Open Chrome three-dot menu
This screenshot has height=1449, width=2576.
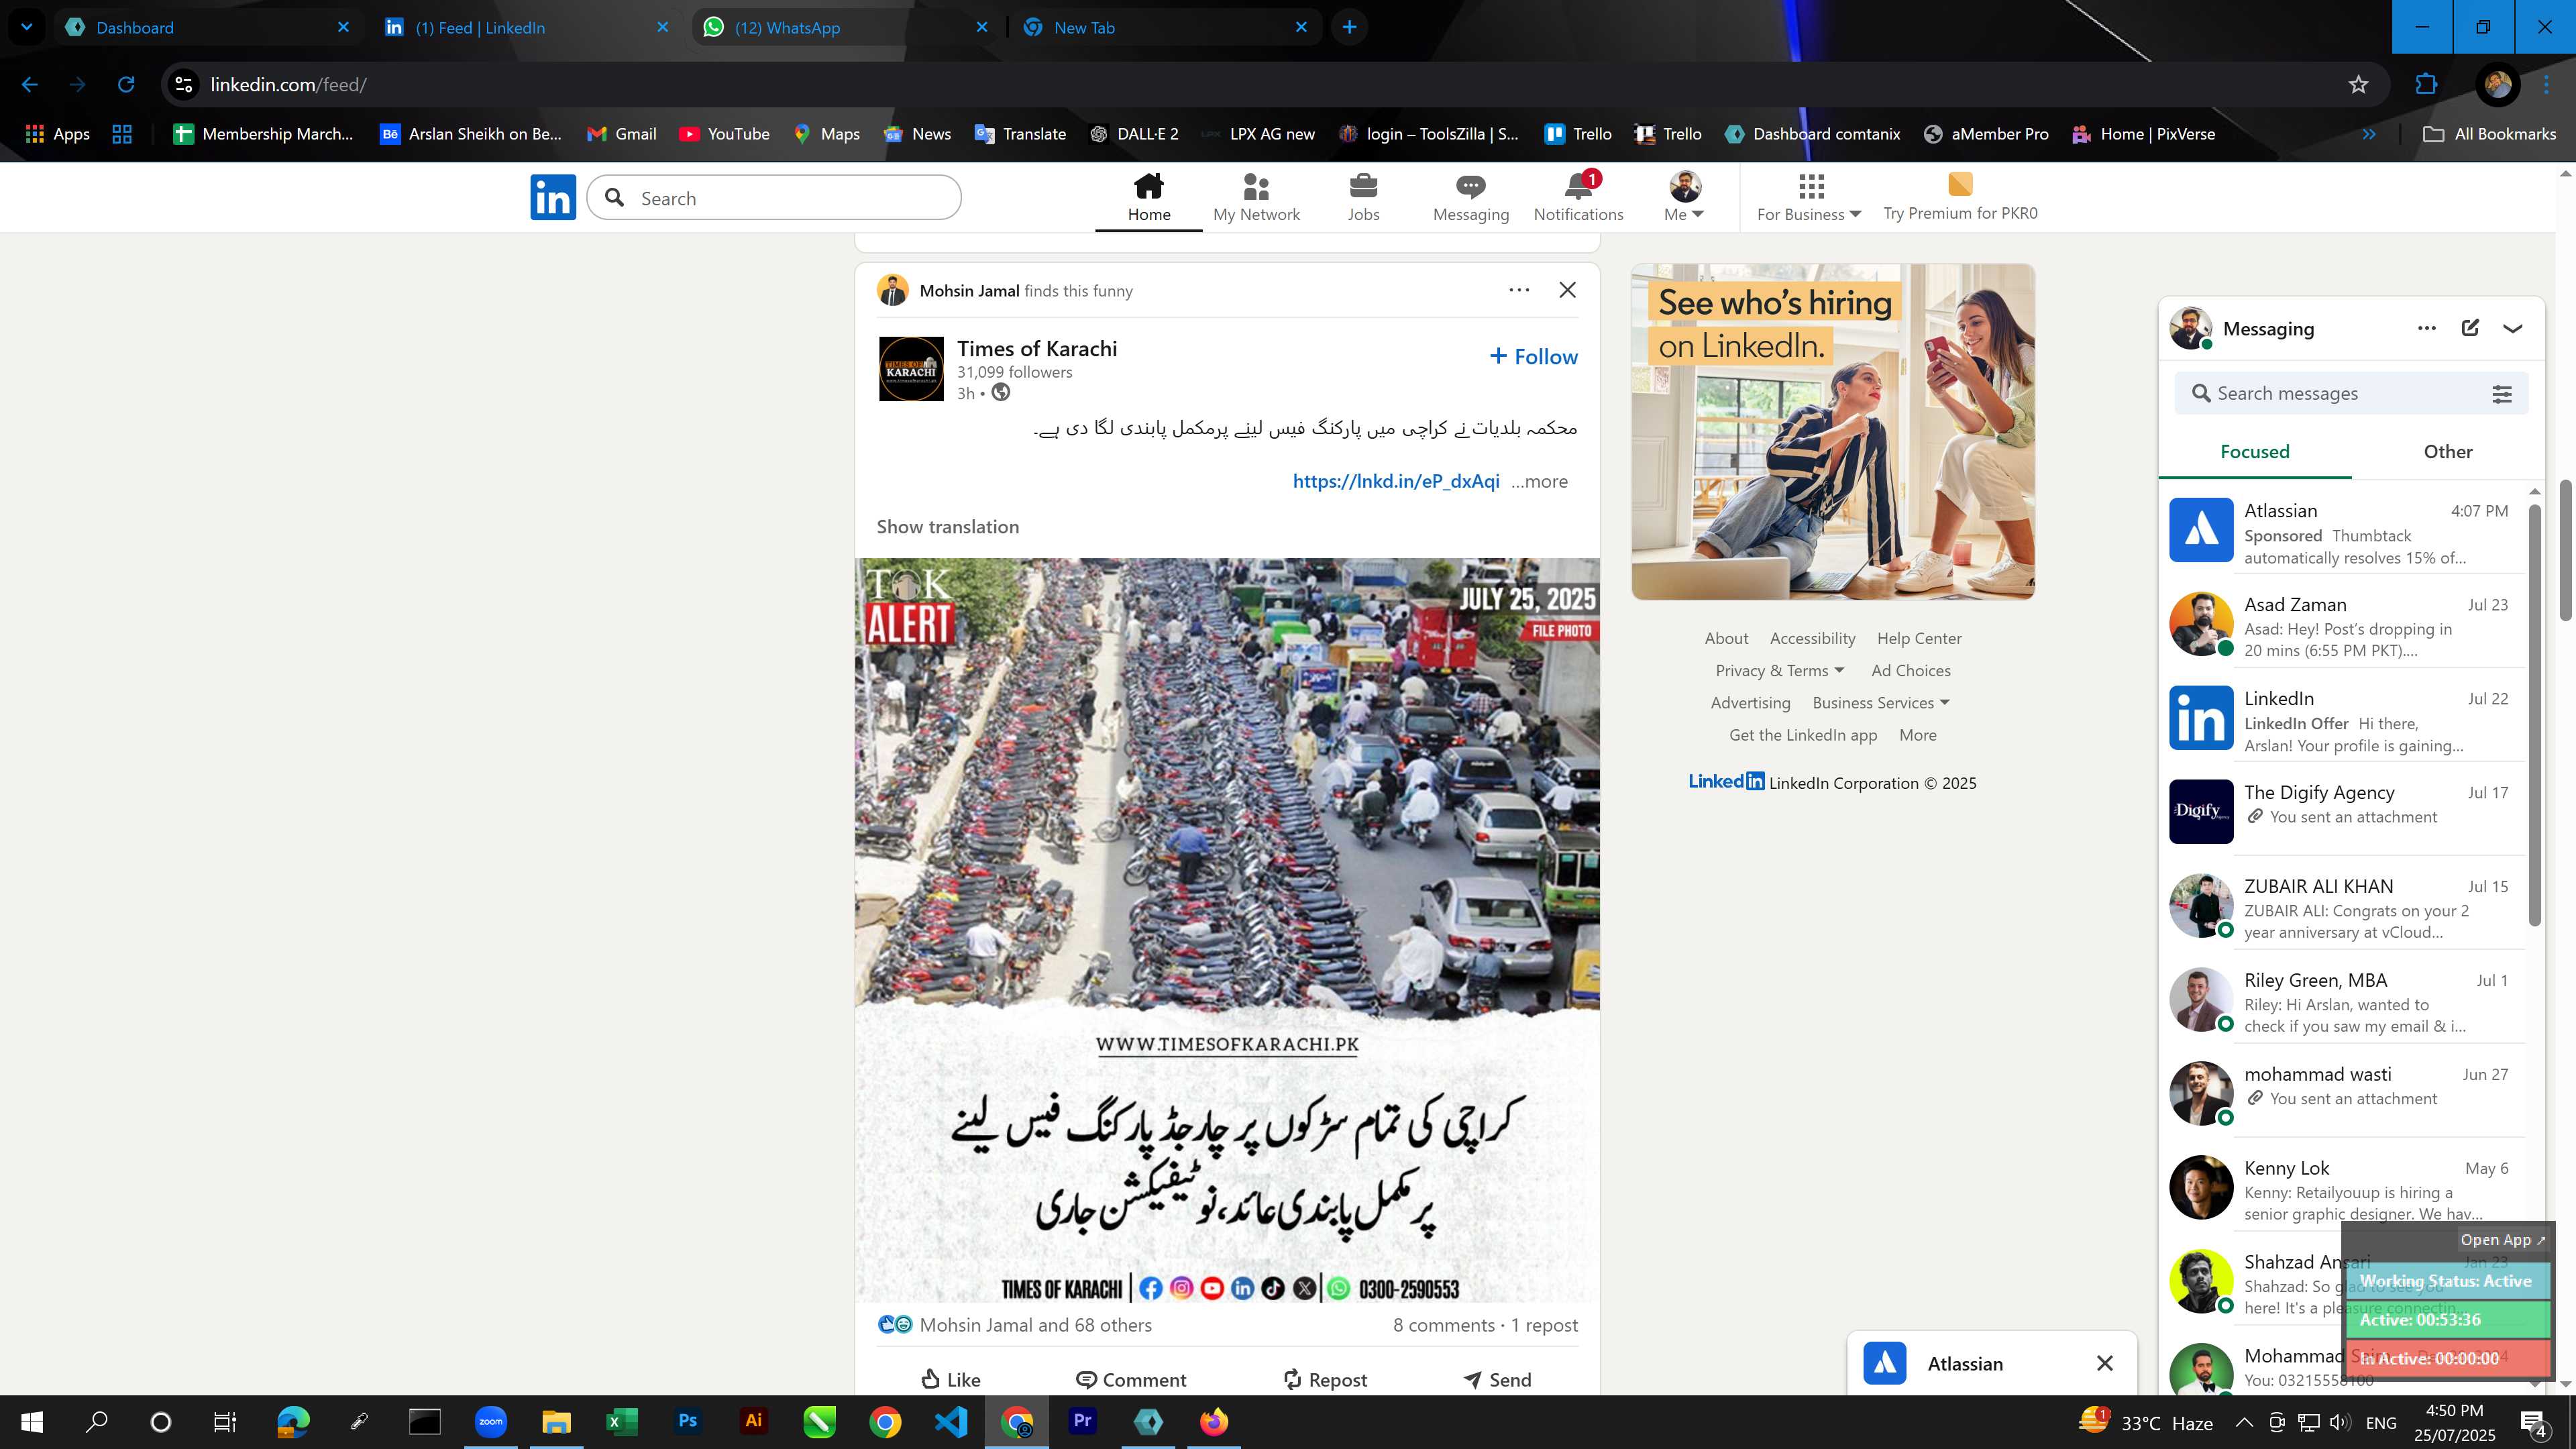coord(2546,85)
